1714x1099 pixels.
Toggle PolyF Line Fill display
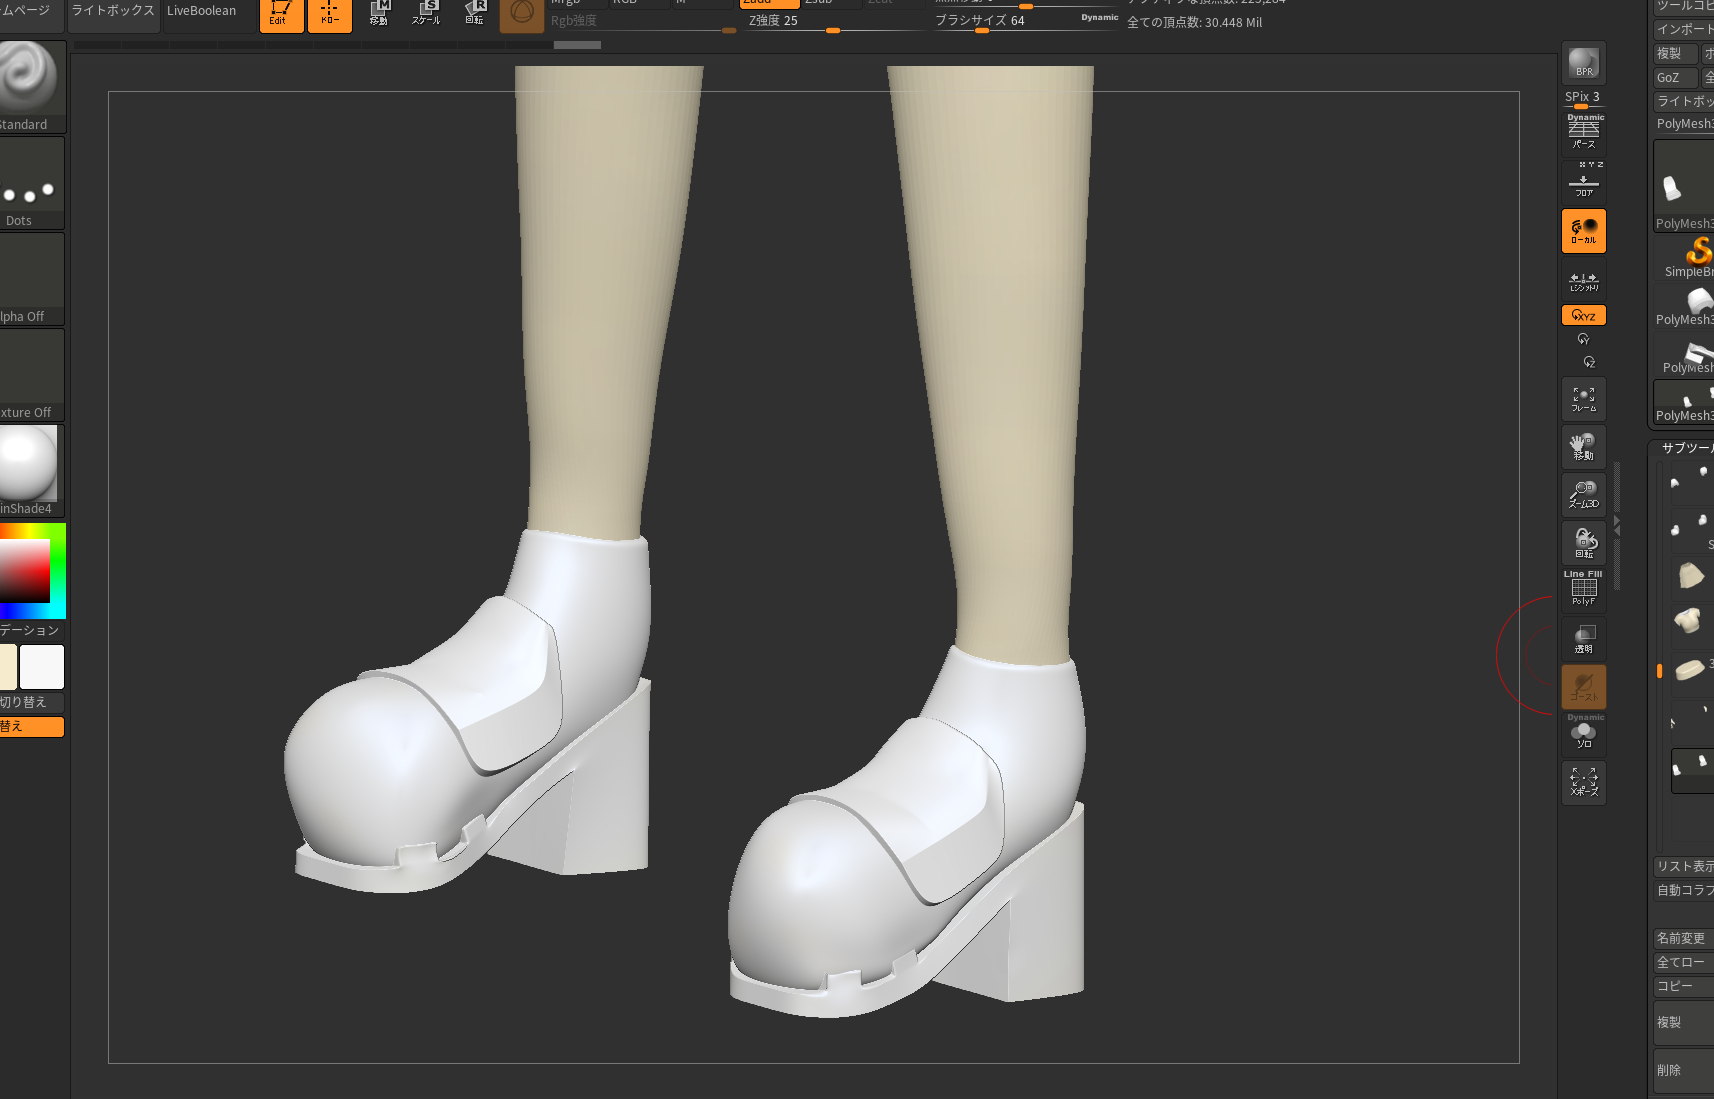[1583, 590]
